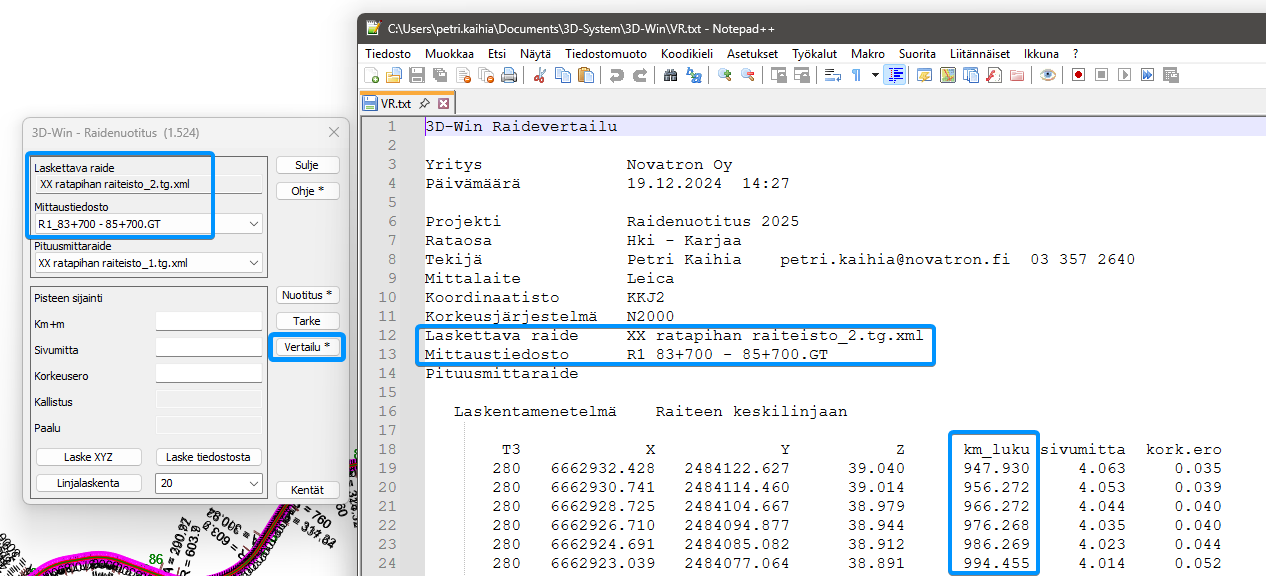Expand the Mittaustiedosto dropdown
Image resolution: width=1266 pixels, height=576 pixels.
(x=253, y=224)
